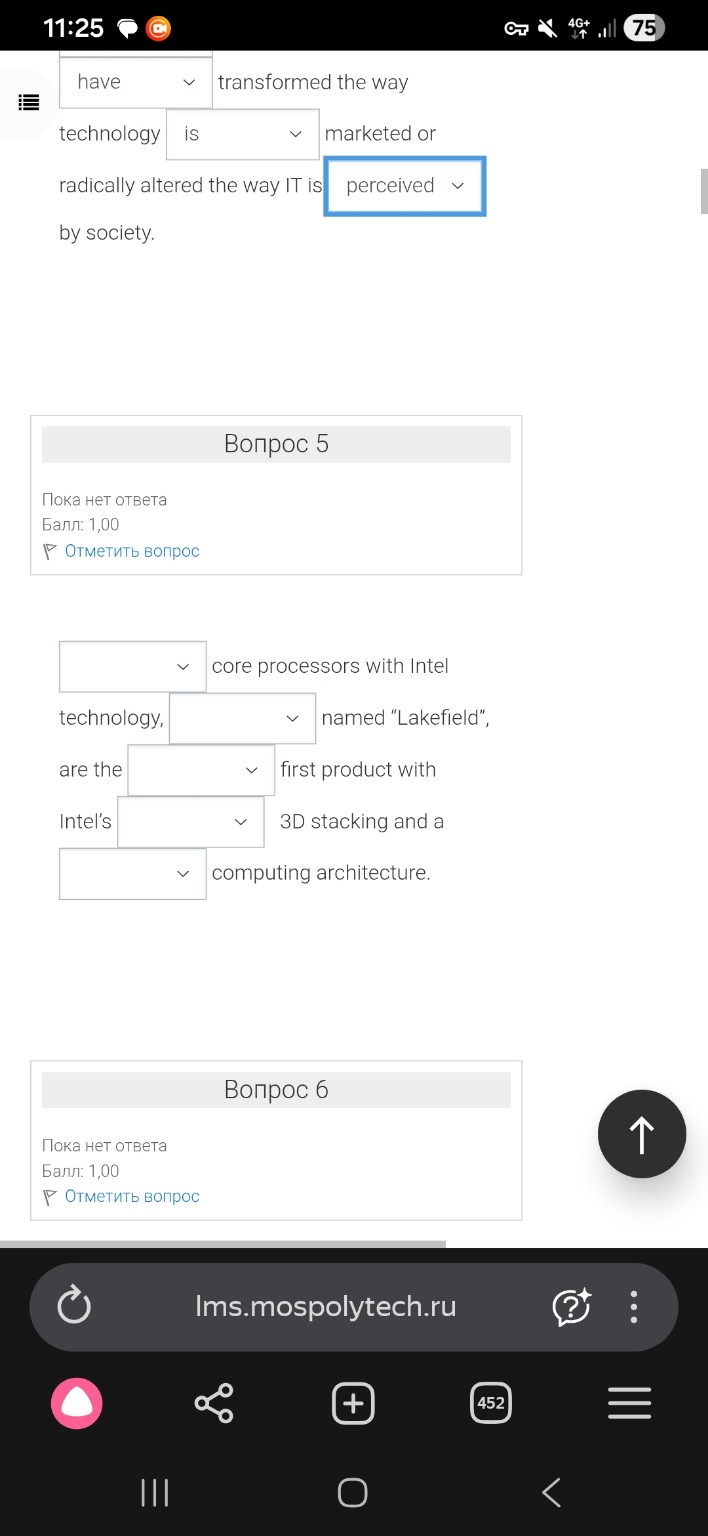Viewport: 708px width, 1536px height.
Task: Expand the blank dropdown before "core processors"
Action: (133, 666)
